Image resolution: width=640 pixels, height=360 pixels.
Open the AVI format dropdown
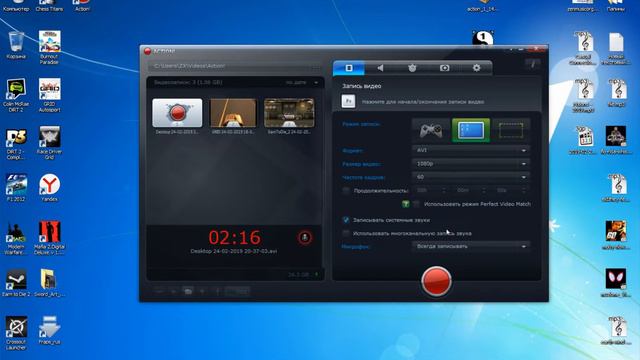click(471, 150)
